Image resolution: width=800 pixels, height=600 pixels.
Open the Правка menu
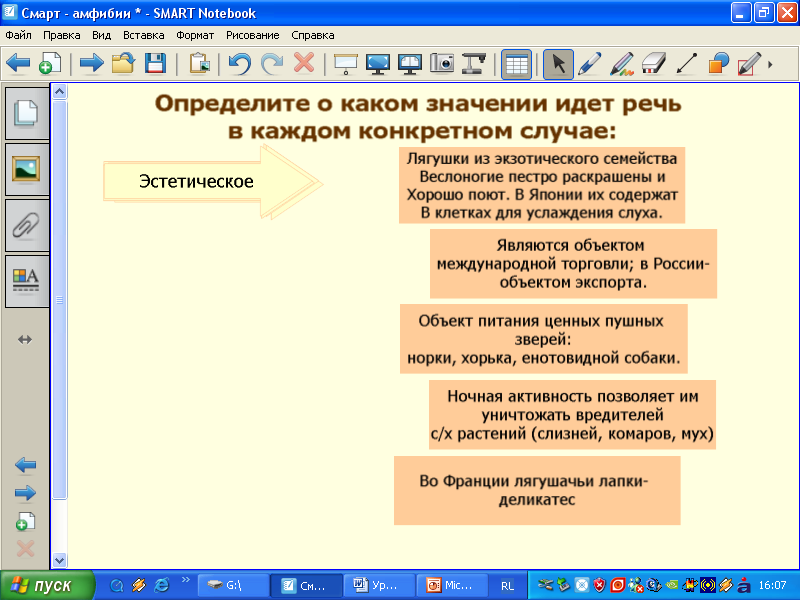point(62,35)
